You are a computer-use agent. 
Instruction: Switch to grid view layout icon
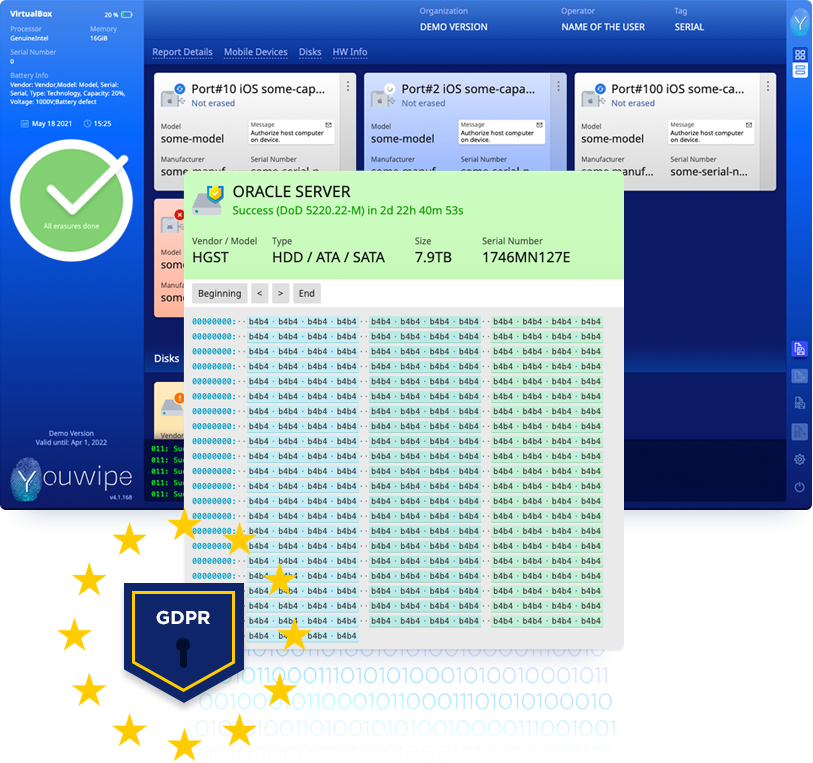coord(800,54)
